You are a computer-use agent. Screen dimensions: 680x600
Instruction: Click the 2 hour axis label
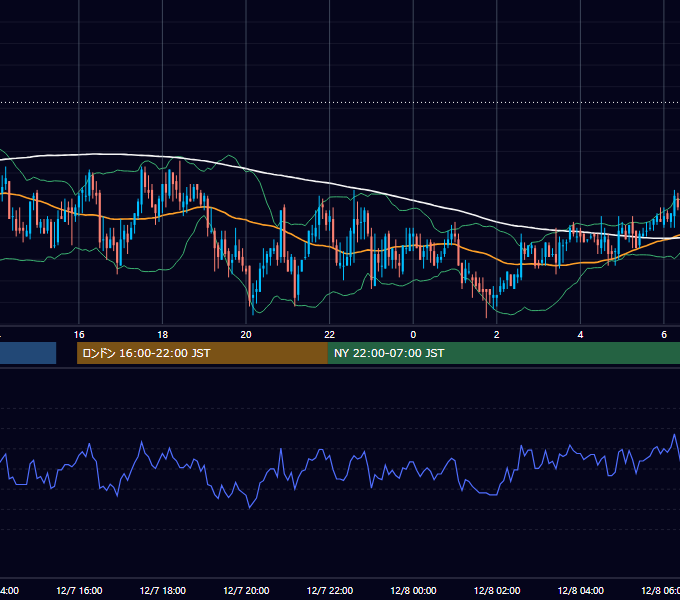pos(497,335)
